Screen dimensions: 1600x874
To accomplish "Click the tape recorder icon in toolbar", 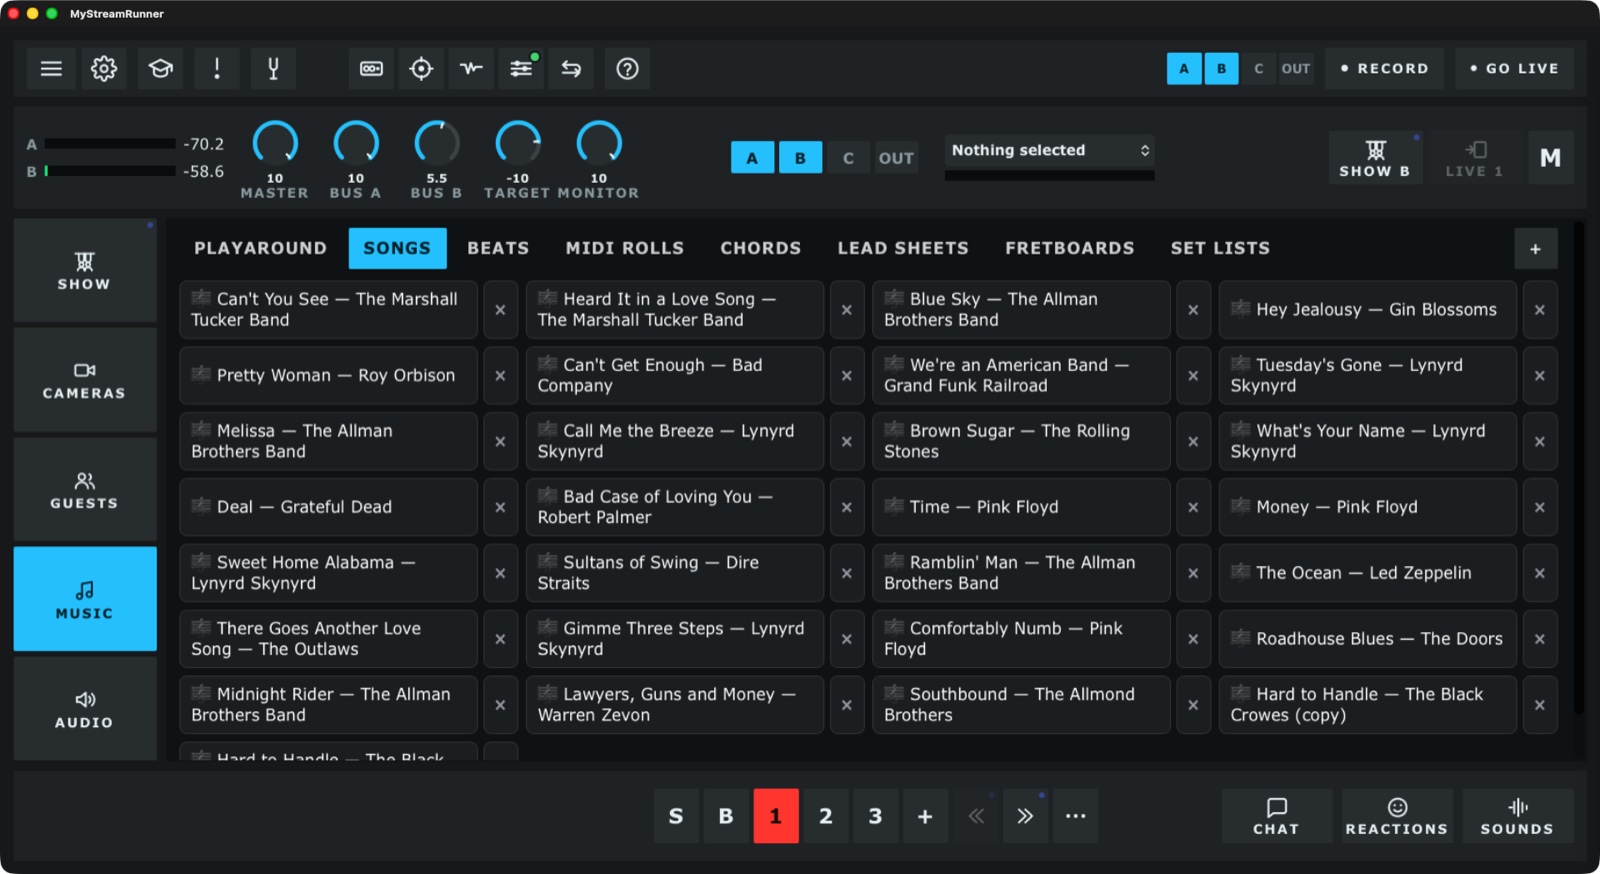I will (x=371, y=69).
